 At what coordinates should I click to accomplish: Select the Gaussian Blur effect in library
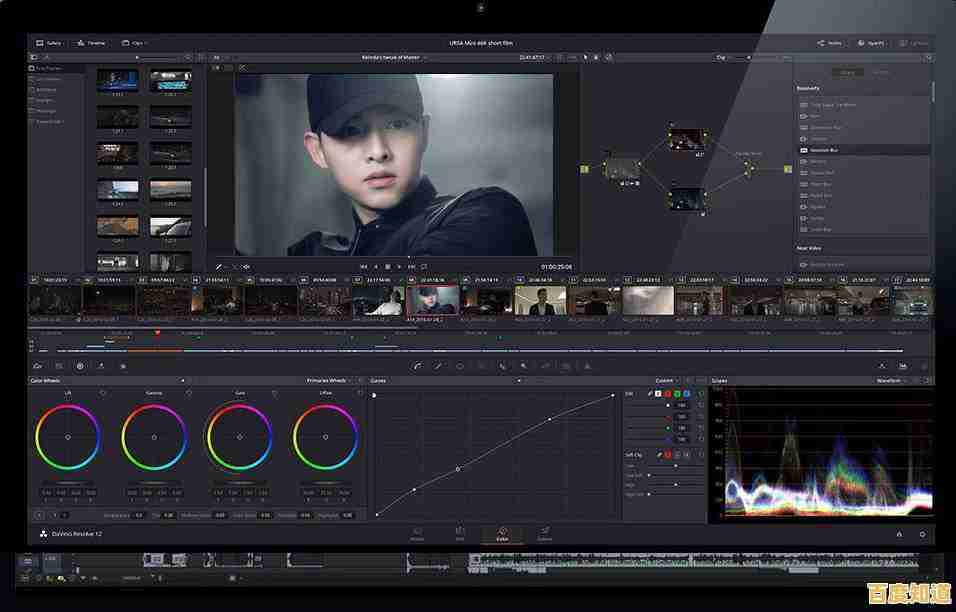pos(826,149)
